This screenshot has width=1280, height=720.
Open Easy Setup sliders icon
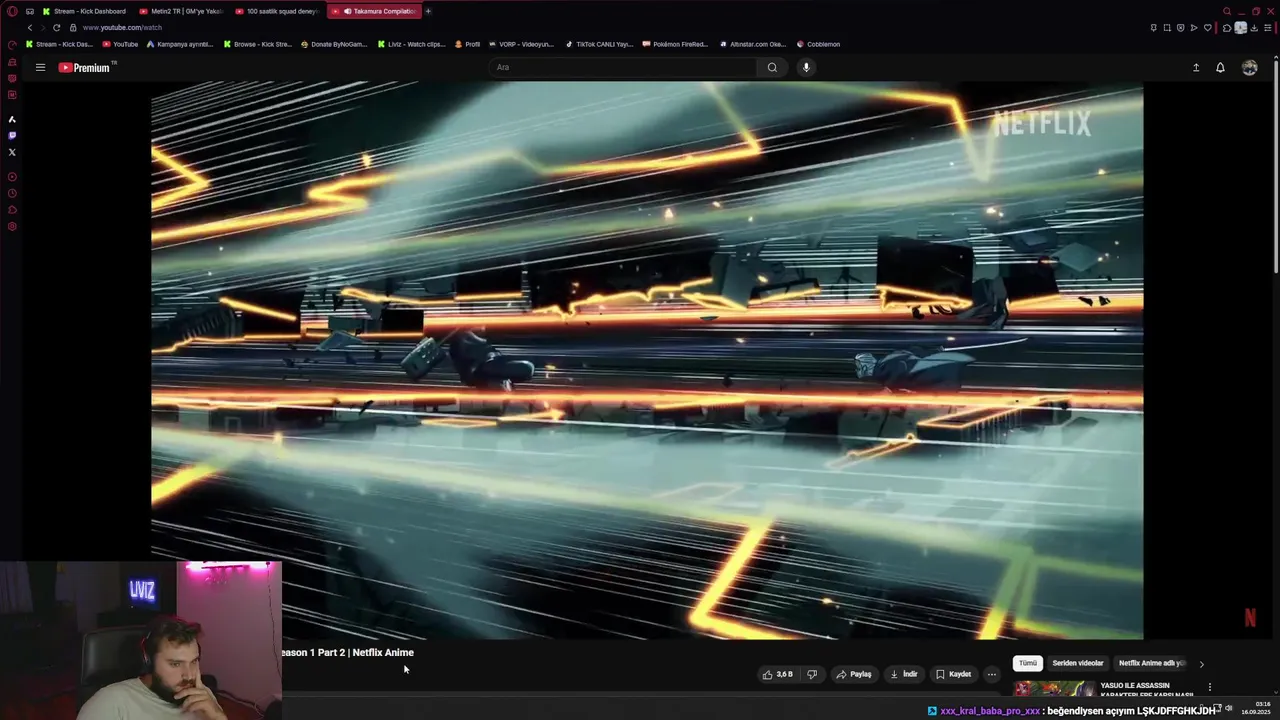[1268, 28]
